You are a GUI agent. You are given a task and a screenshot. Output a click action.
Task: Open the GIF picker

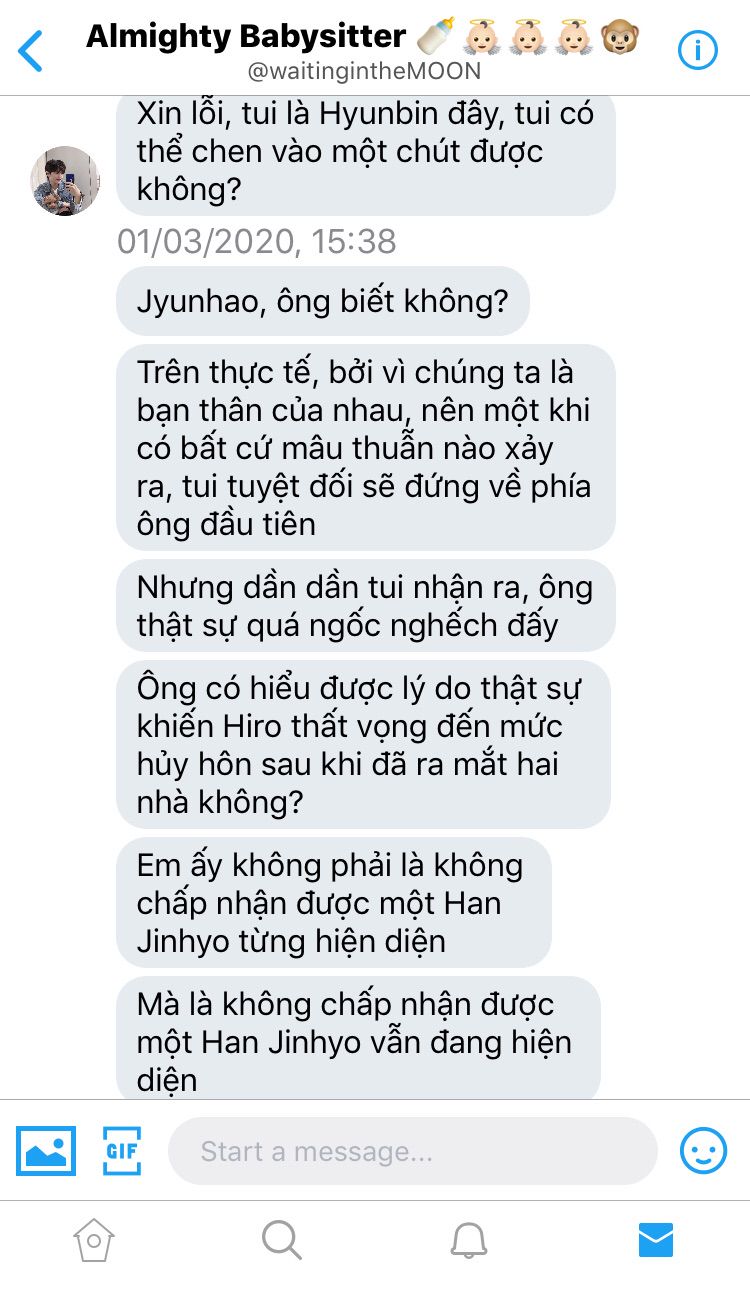122,1151
